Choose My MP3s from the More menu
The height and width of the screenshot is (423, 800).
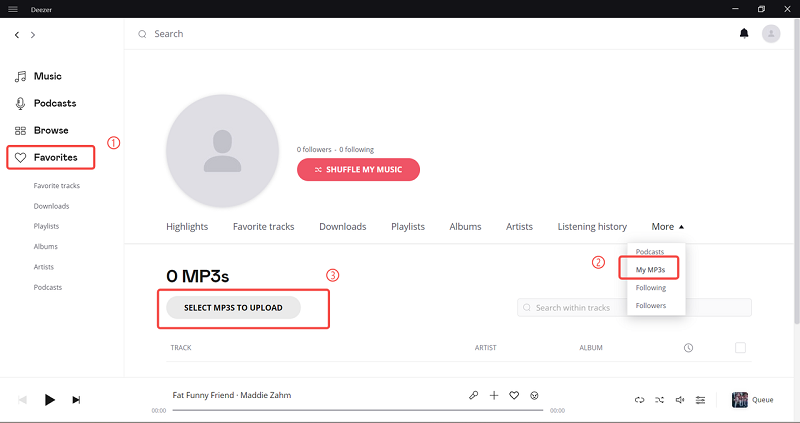[x=651, y=269]
